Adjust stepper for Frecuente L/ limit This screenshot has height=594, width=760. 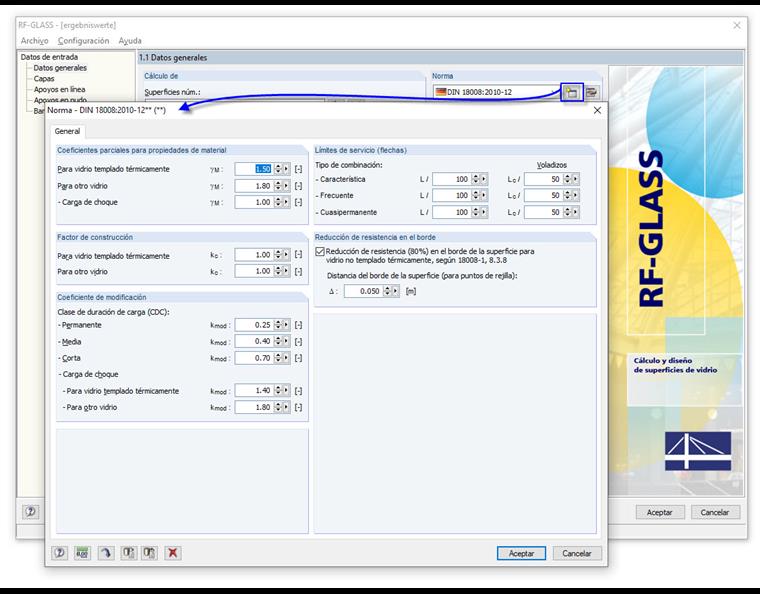tap(475, 196)
